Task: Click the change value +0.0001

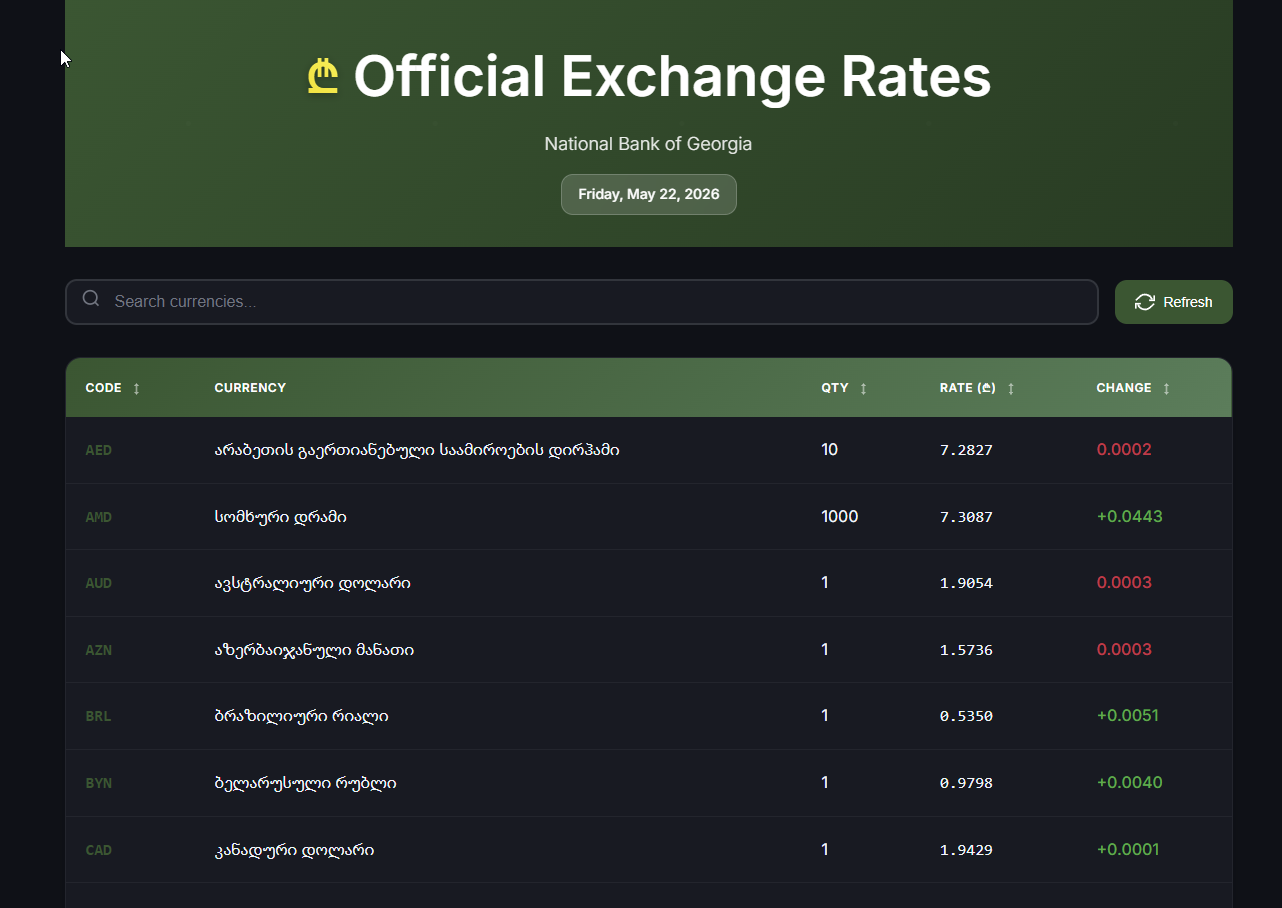Action: [1128, 850]
